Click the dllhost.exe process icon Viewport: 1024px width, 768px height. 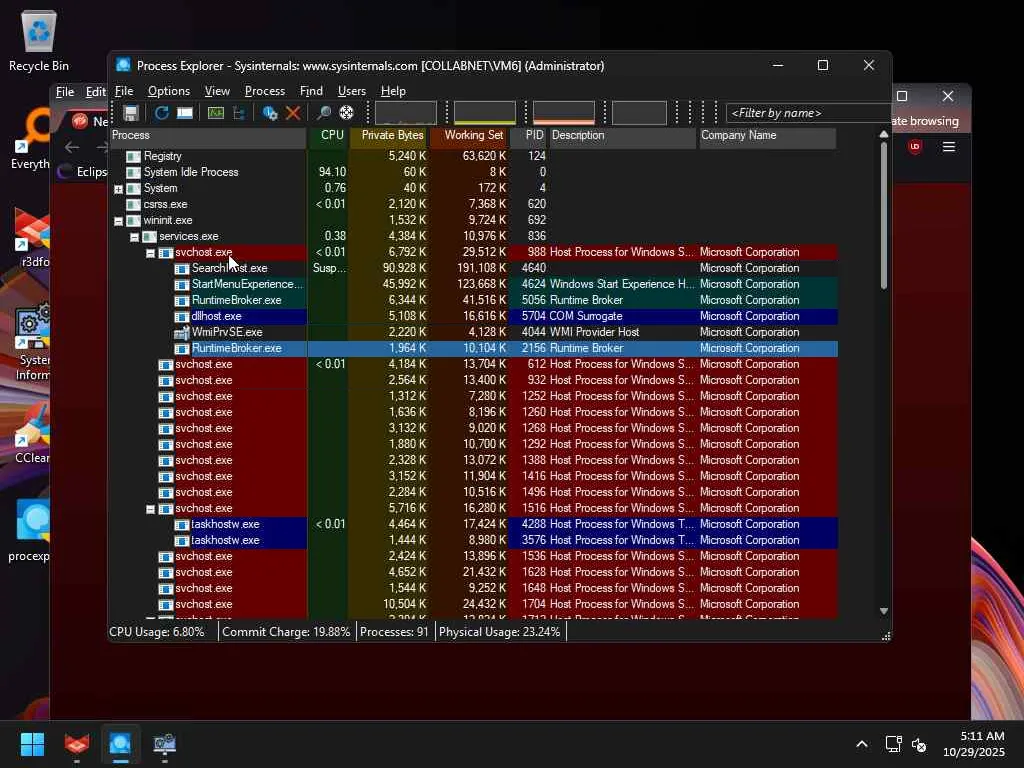coord(182,316)
